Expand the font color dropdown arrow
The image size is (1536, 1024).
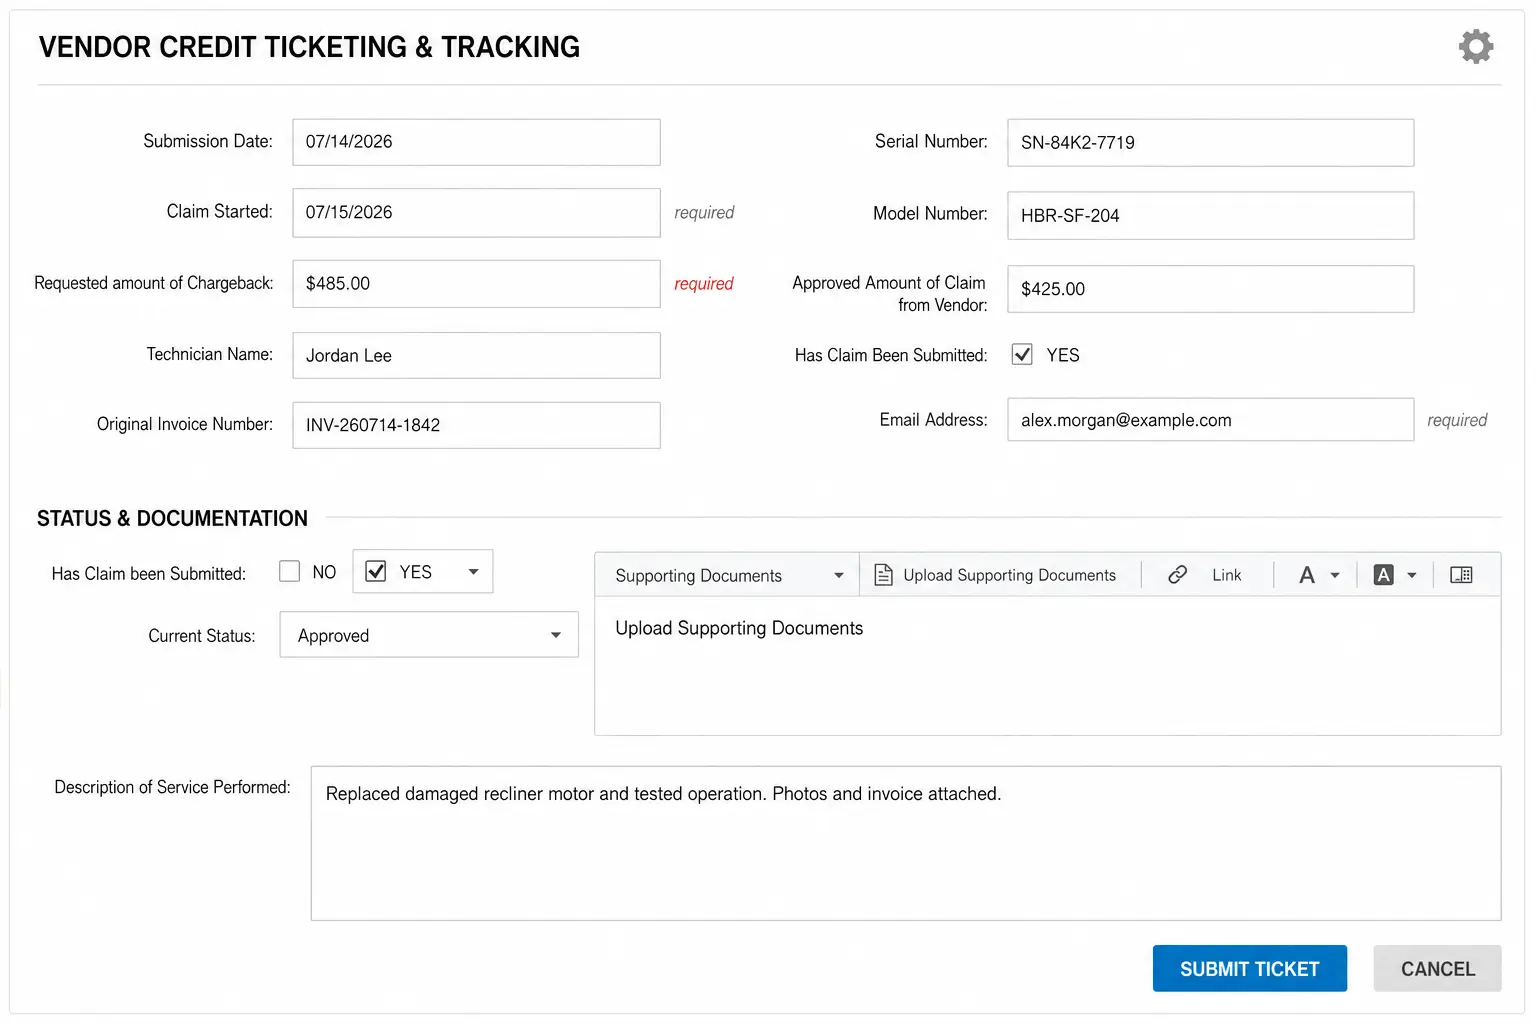coord(1335,576)
